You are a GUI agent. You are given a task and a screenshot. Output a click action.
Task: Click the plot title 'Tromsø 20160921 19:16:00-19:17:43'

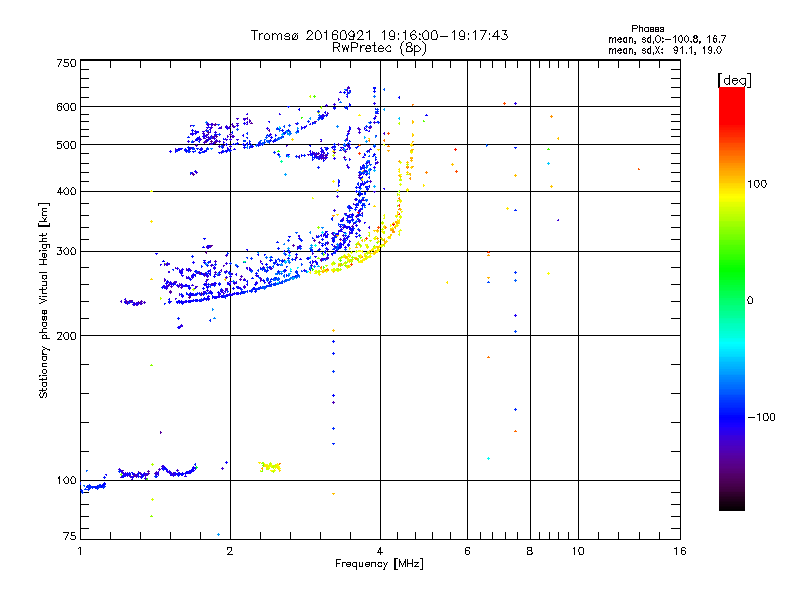click(x=379, y=35)
